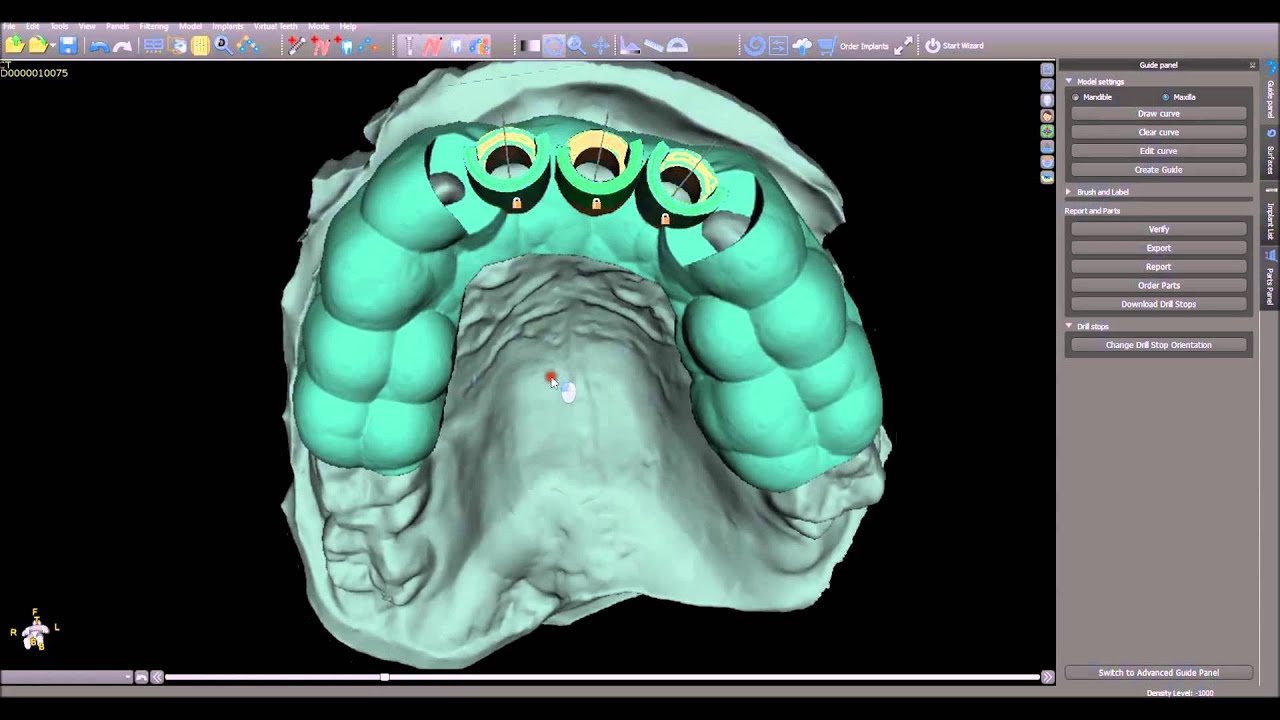Switch to Advanced Guide Panel

coord(1158,673)
